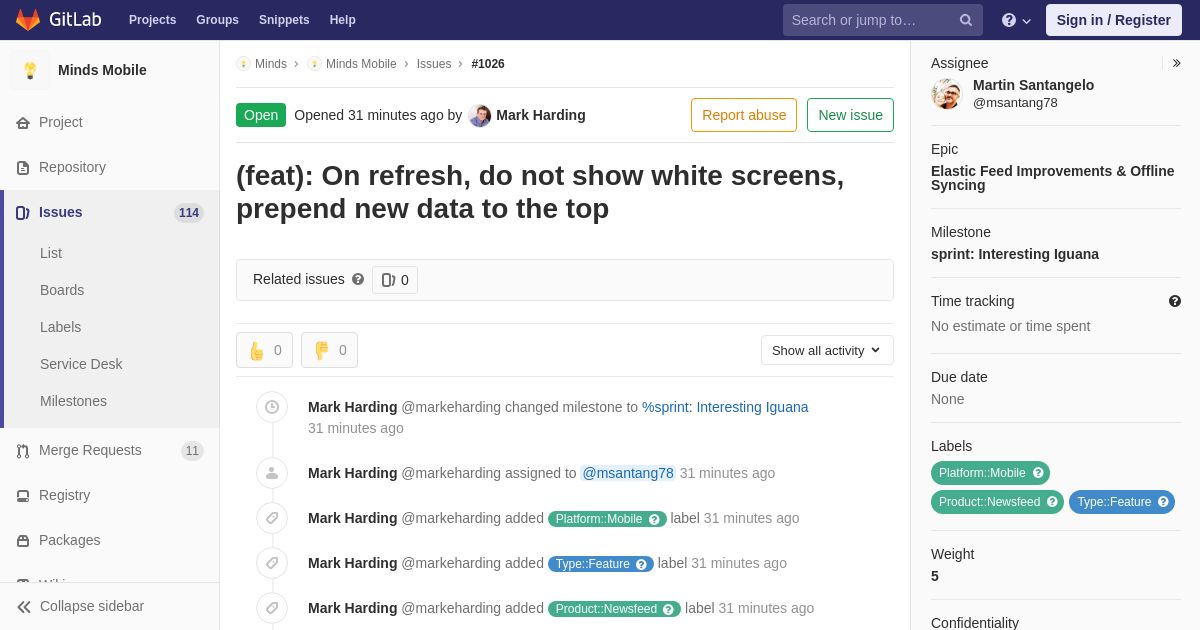The image size is (1200, 630).
Task: Click the @msantang78 mention link
Action: 628,473
